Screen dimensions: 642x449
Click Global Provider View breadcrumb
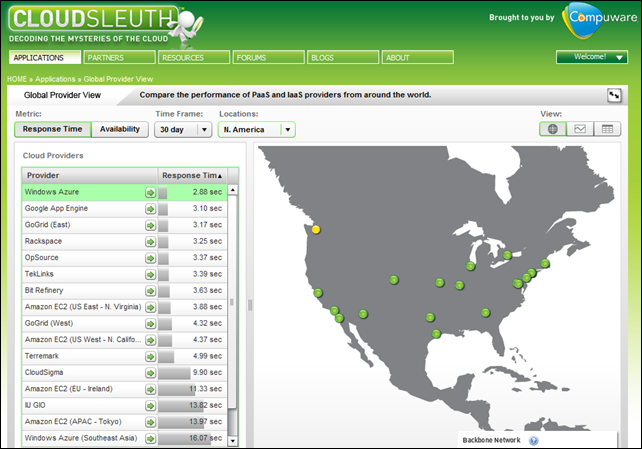pyautogui.click(x=118, y=79)
